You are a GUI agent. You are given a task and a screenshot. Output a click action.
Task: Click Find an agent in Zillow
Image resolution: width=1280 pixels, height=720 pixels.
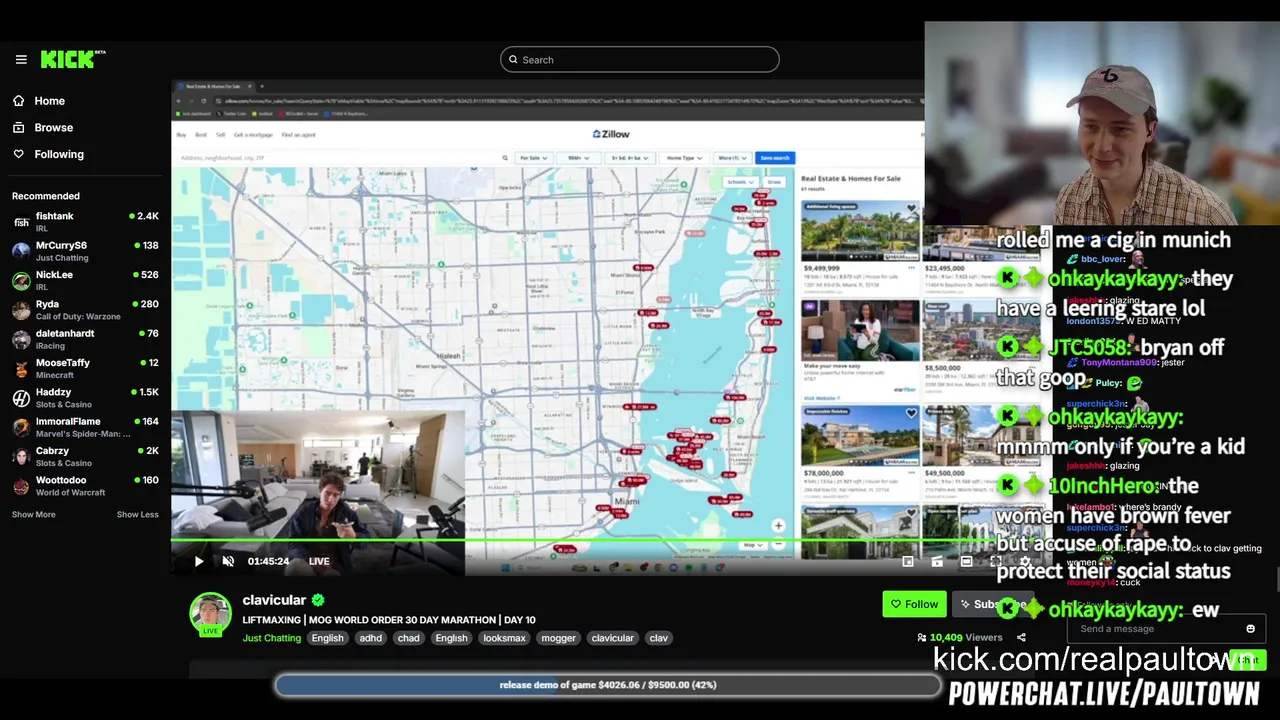pos(299,134)
